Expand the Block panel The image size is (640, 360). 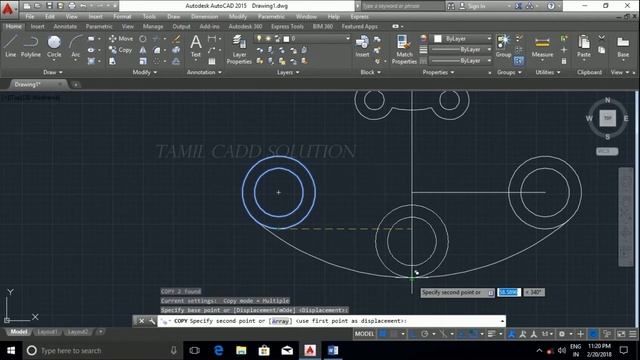[x=370, y=72]
